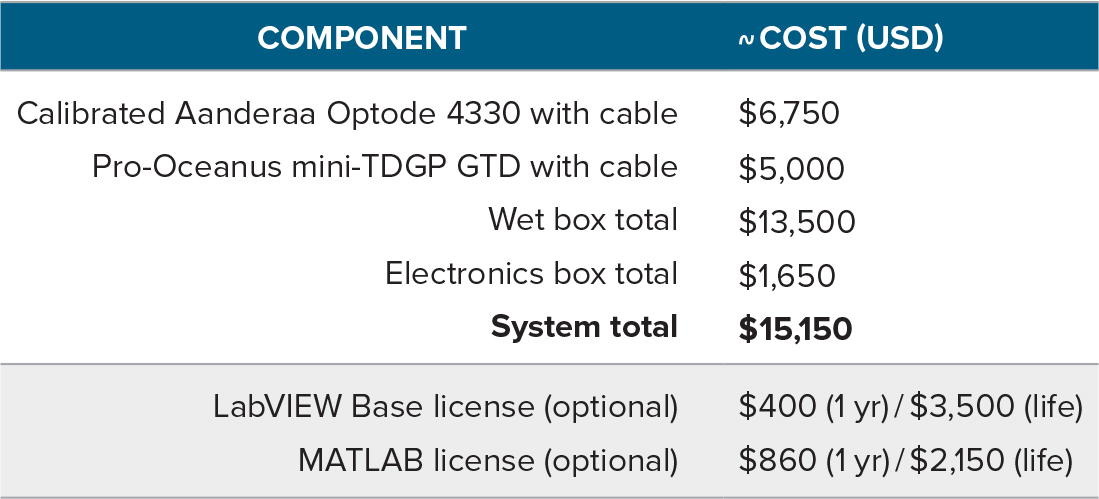Select the MATLAB license (optional) label
Screen dimensions: 1099x499
coord(488,461)
